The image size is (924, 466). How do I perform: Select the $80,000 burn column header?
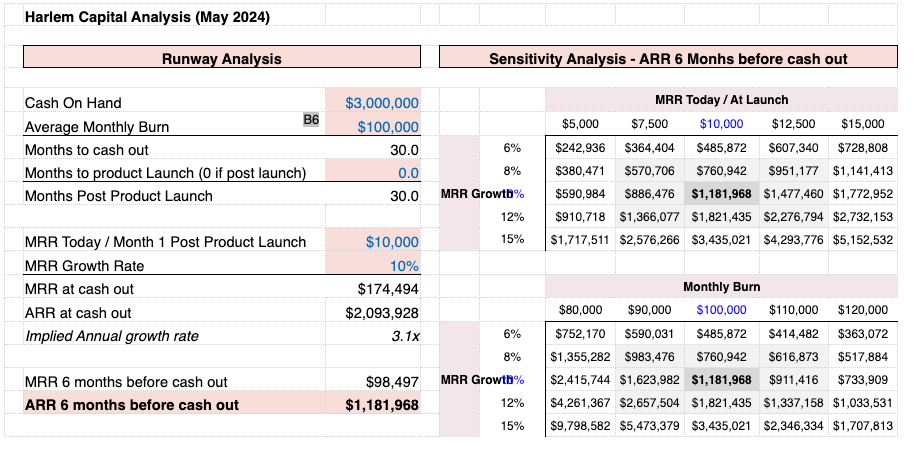[580, 310]
